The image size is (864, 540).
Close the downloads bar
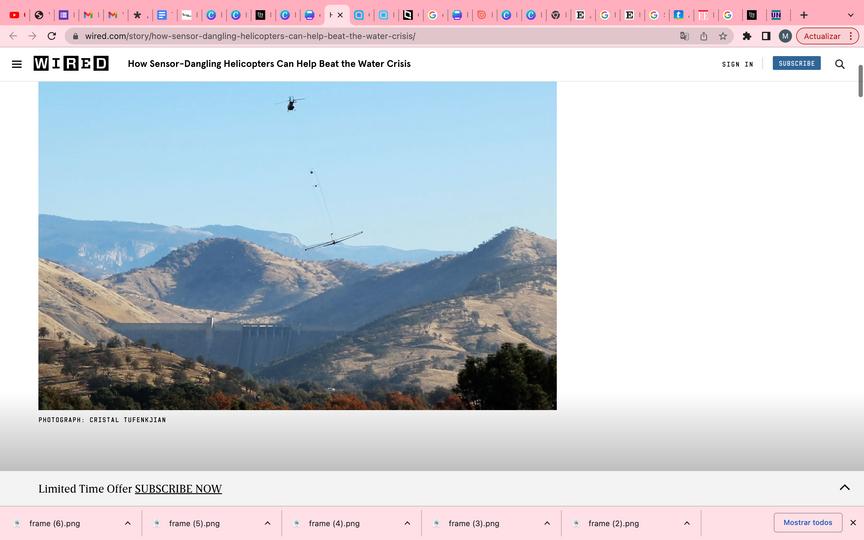(x=853, y=522)
